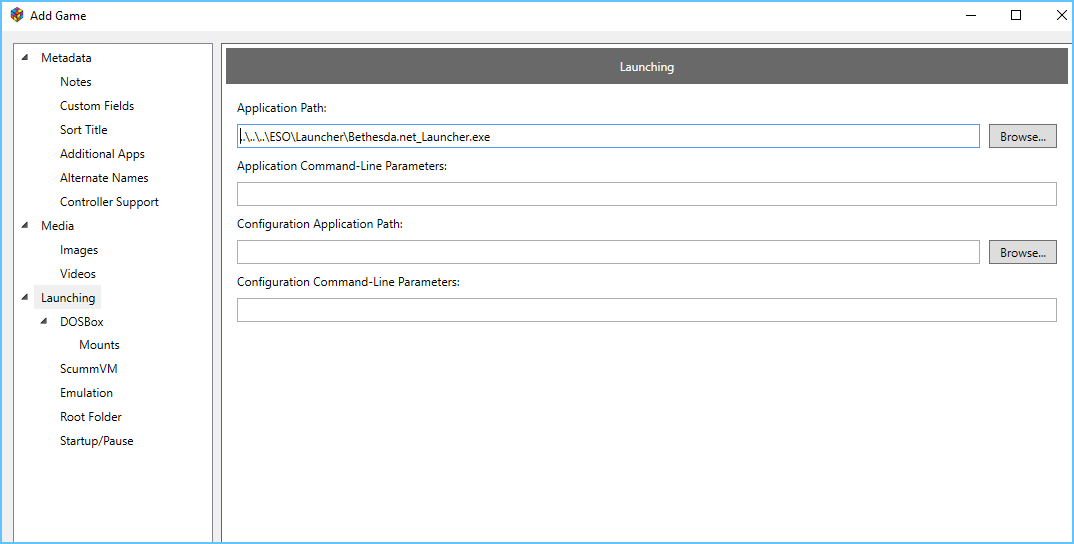Collapse the Metadata tree section
Viewport: 1074px width, 544px height.
click(25, 58)
